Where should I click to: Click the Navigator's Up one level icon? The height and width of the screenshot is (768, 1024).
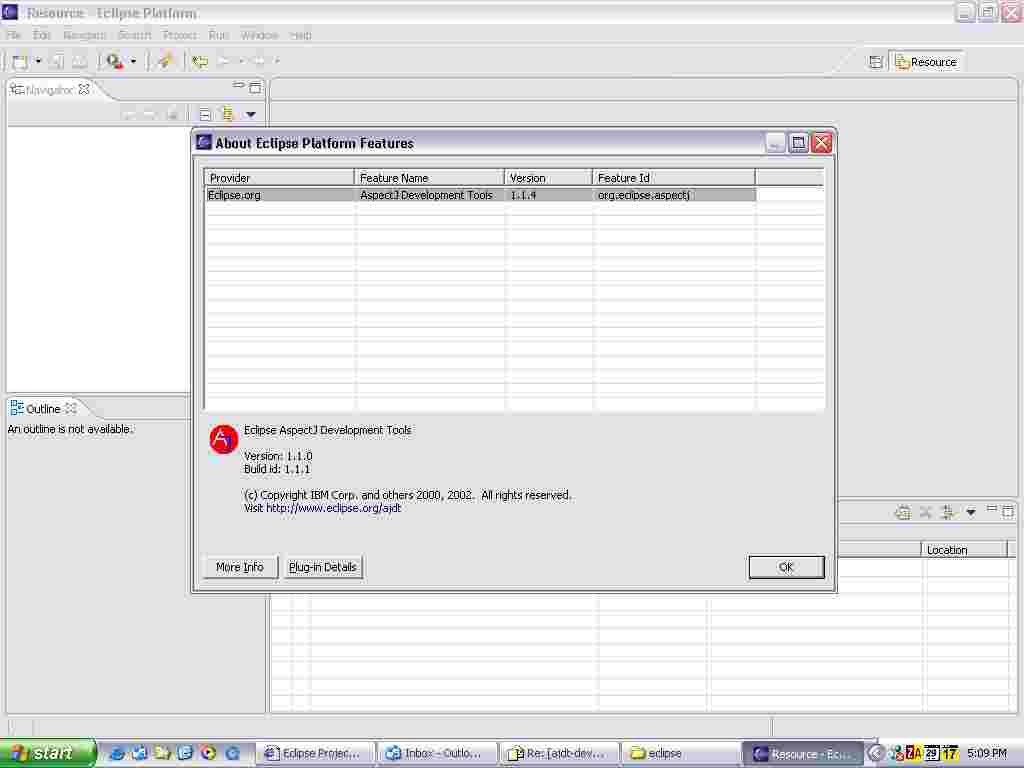coord(172,115)
